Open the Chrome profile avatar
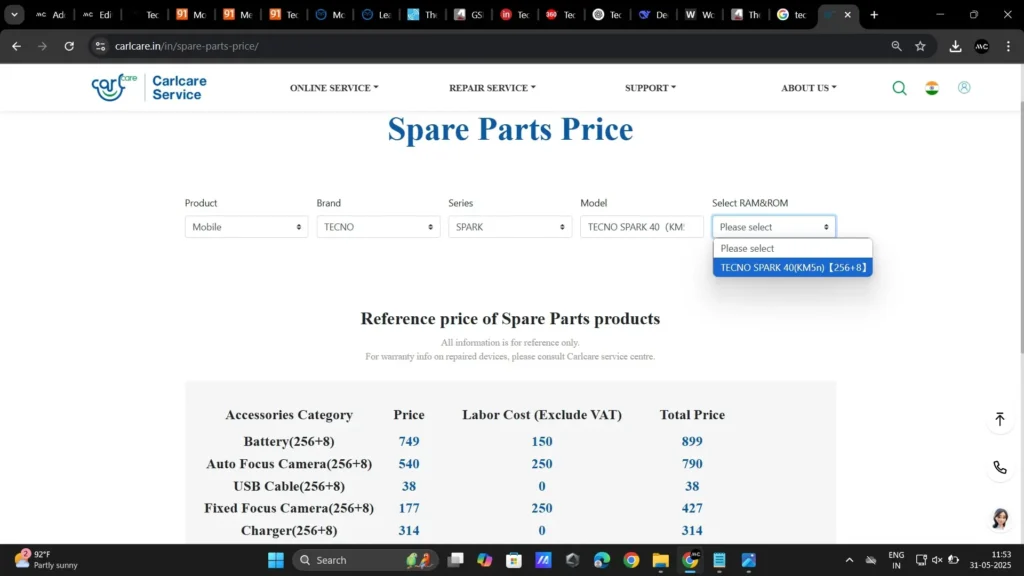 click(x=982, y=46)
